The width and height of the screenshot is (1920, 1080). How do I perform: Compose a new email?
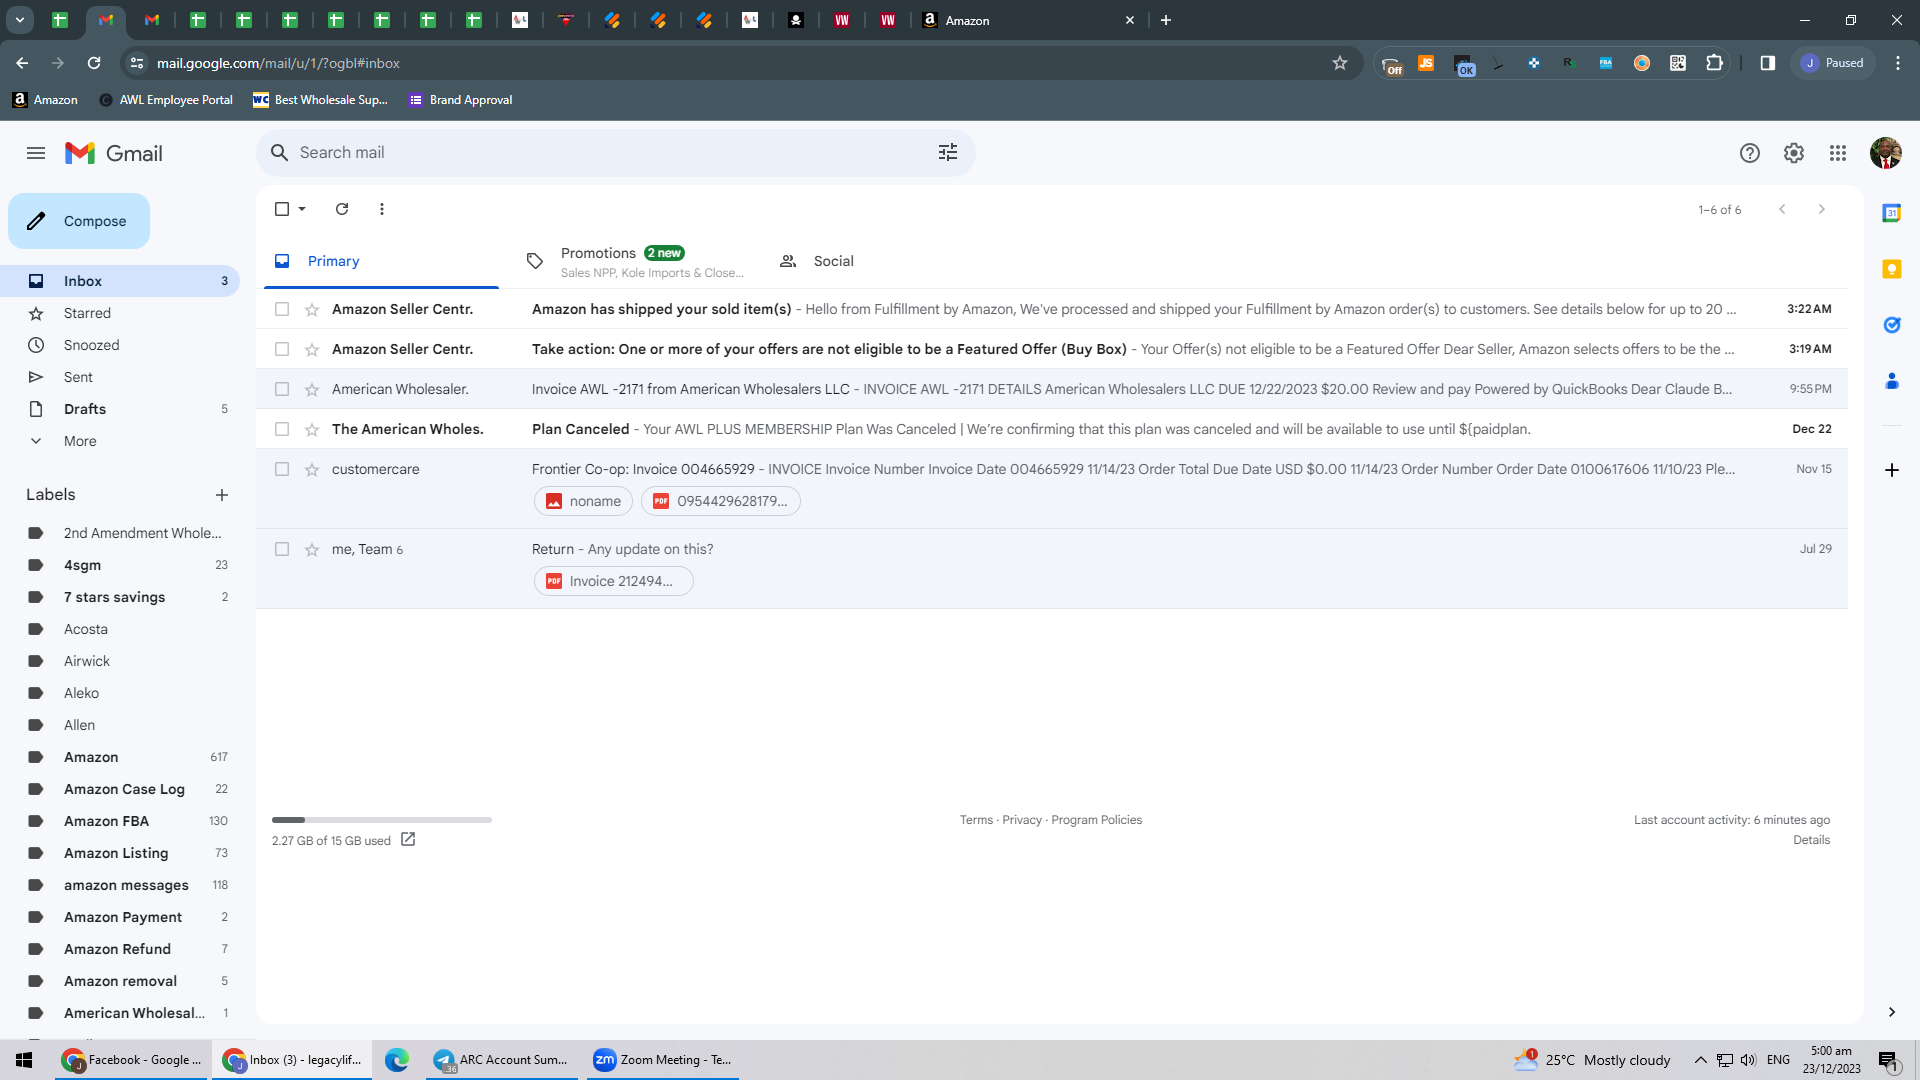[x=79, y=221]
